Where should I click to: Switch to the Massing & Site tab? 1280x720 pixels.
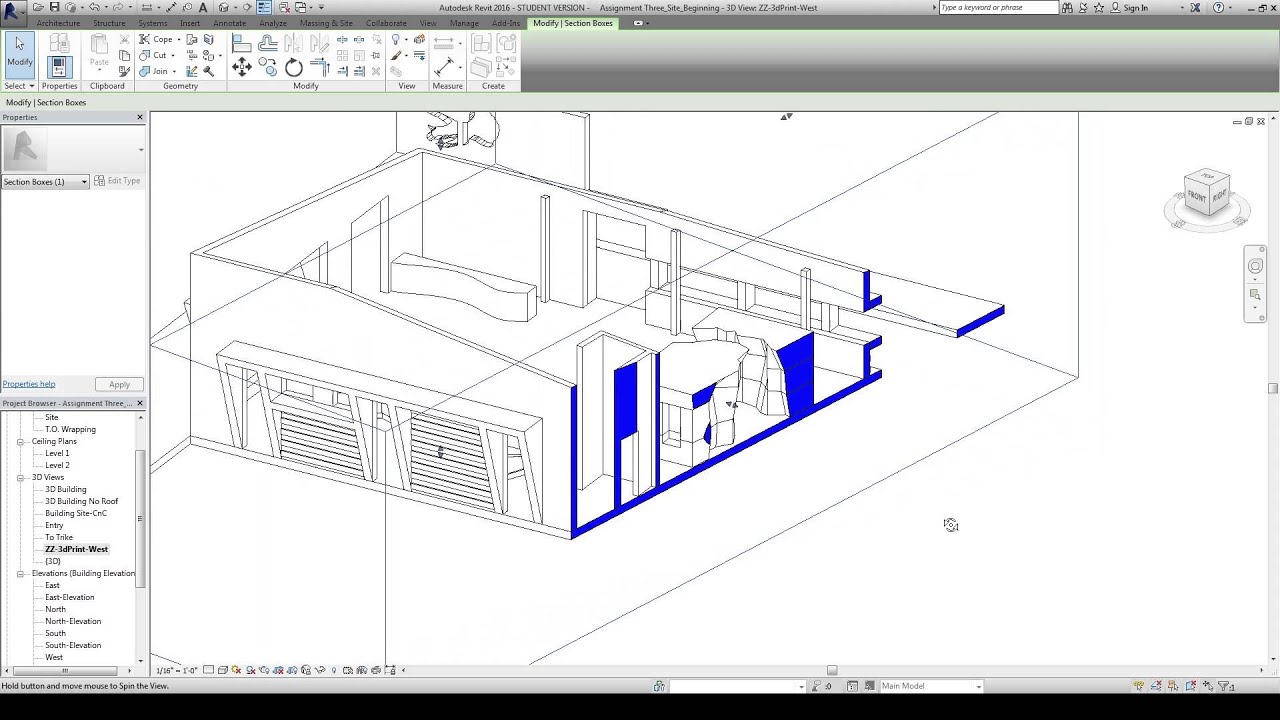[x=326, y=23]
